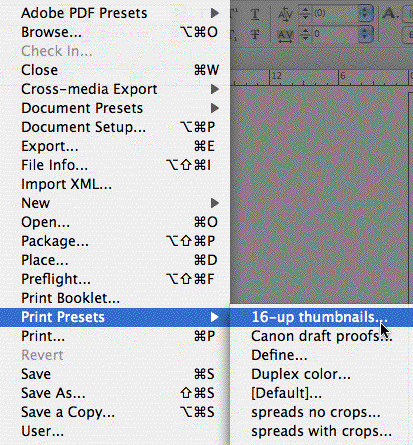
Task: Choose Print Booklet... menu item
Action: point(115,298)
